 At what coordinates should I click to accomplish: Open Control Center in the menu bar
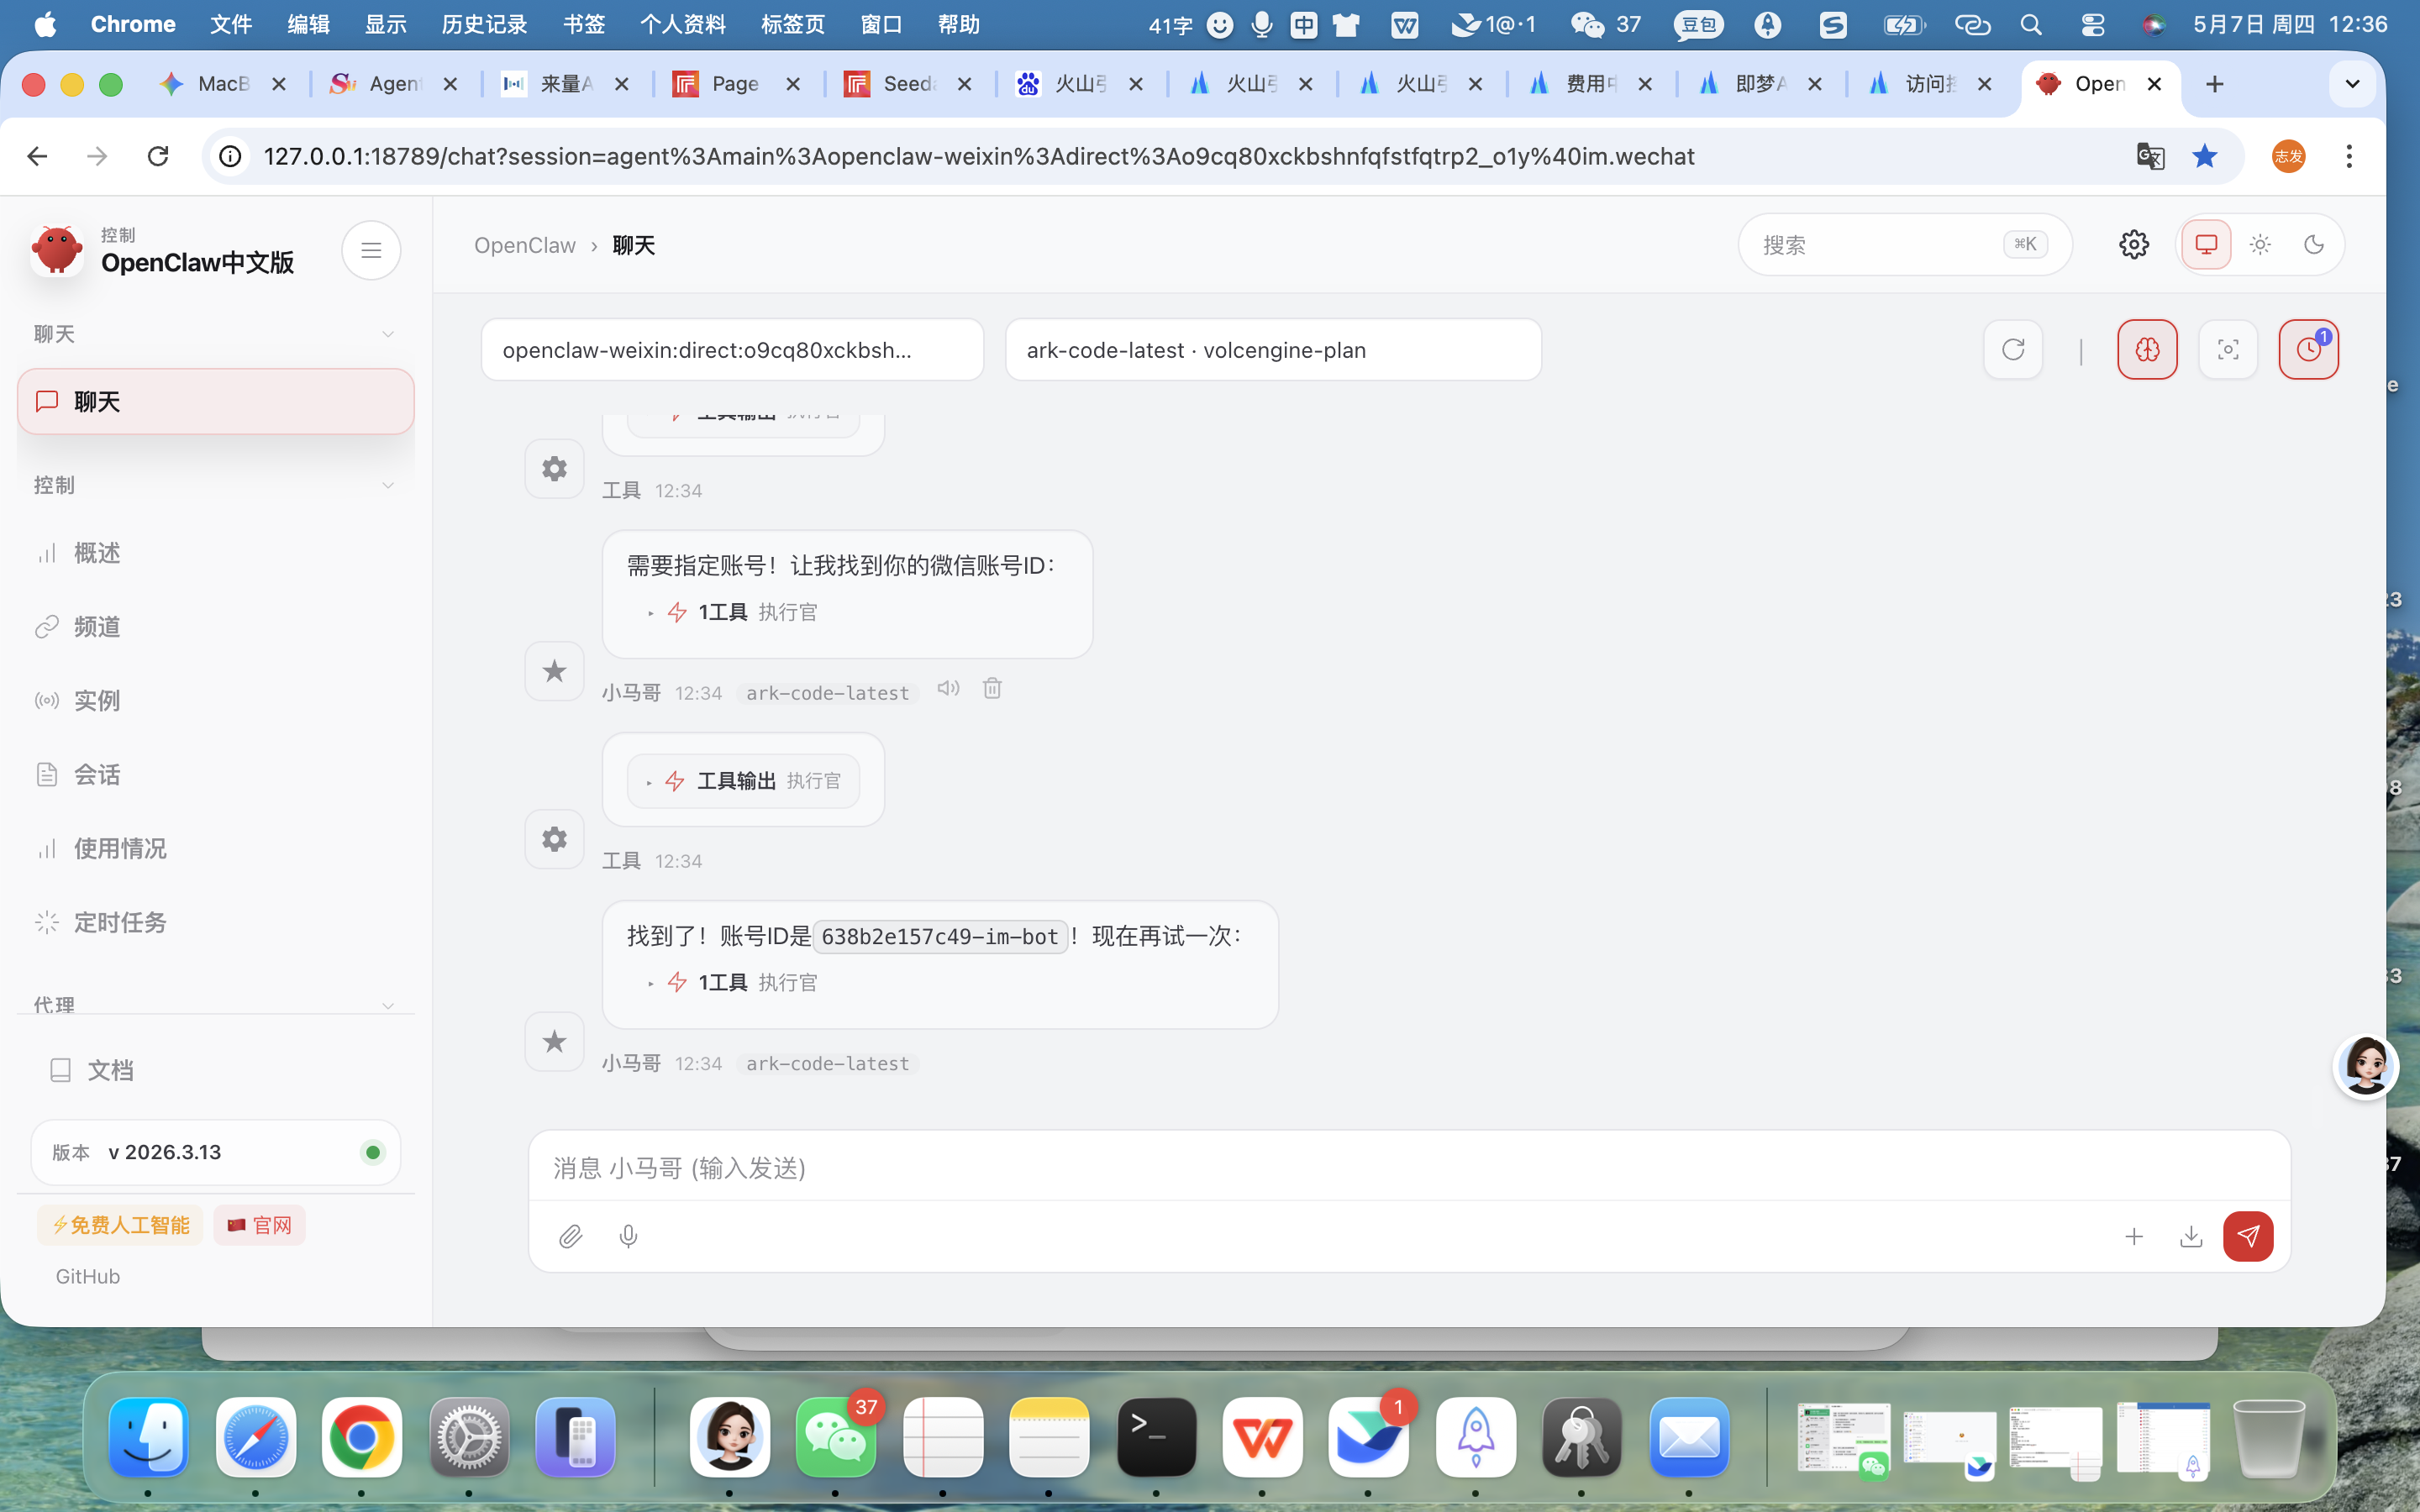2092,24
